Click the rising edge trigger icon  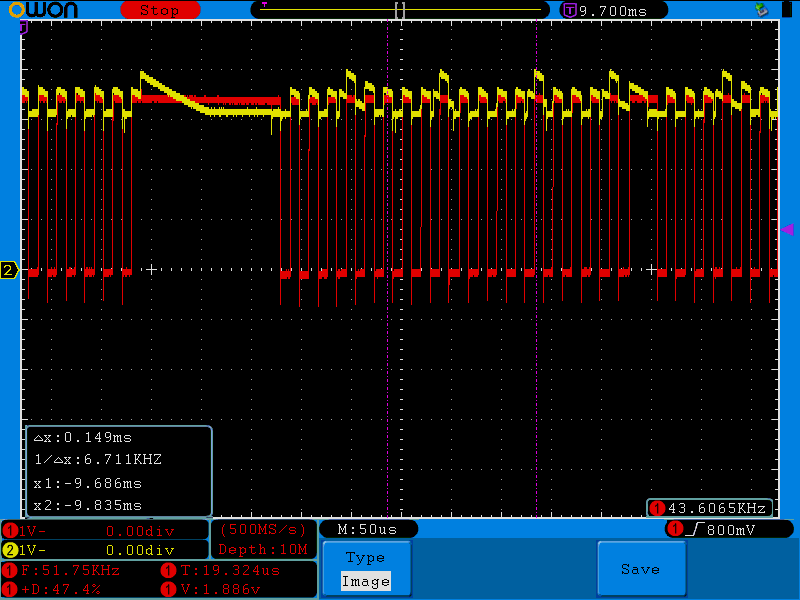point(695,530)
